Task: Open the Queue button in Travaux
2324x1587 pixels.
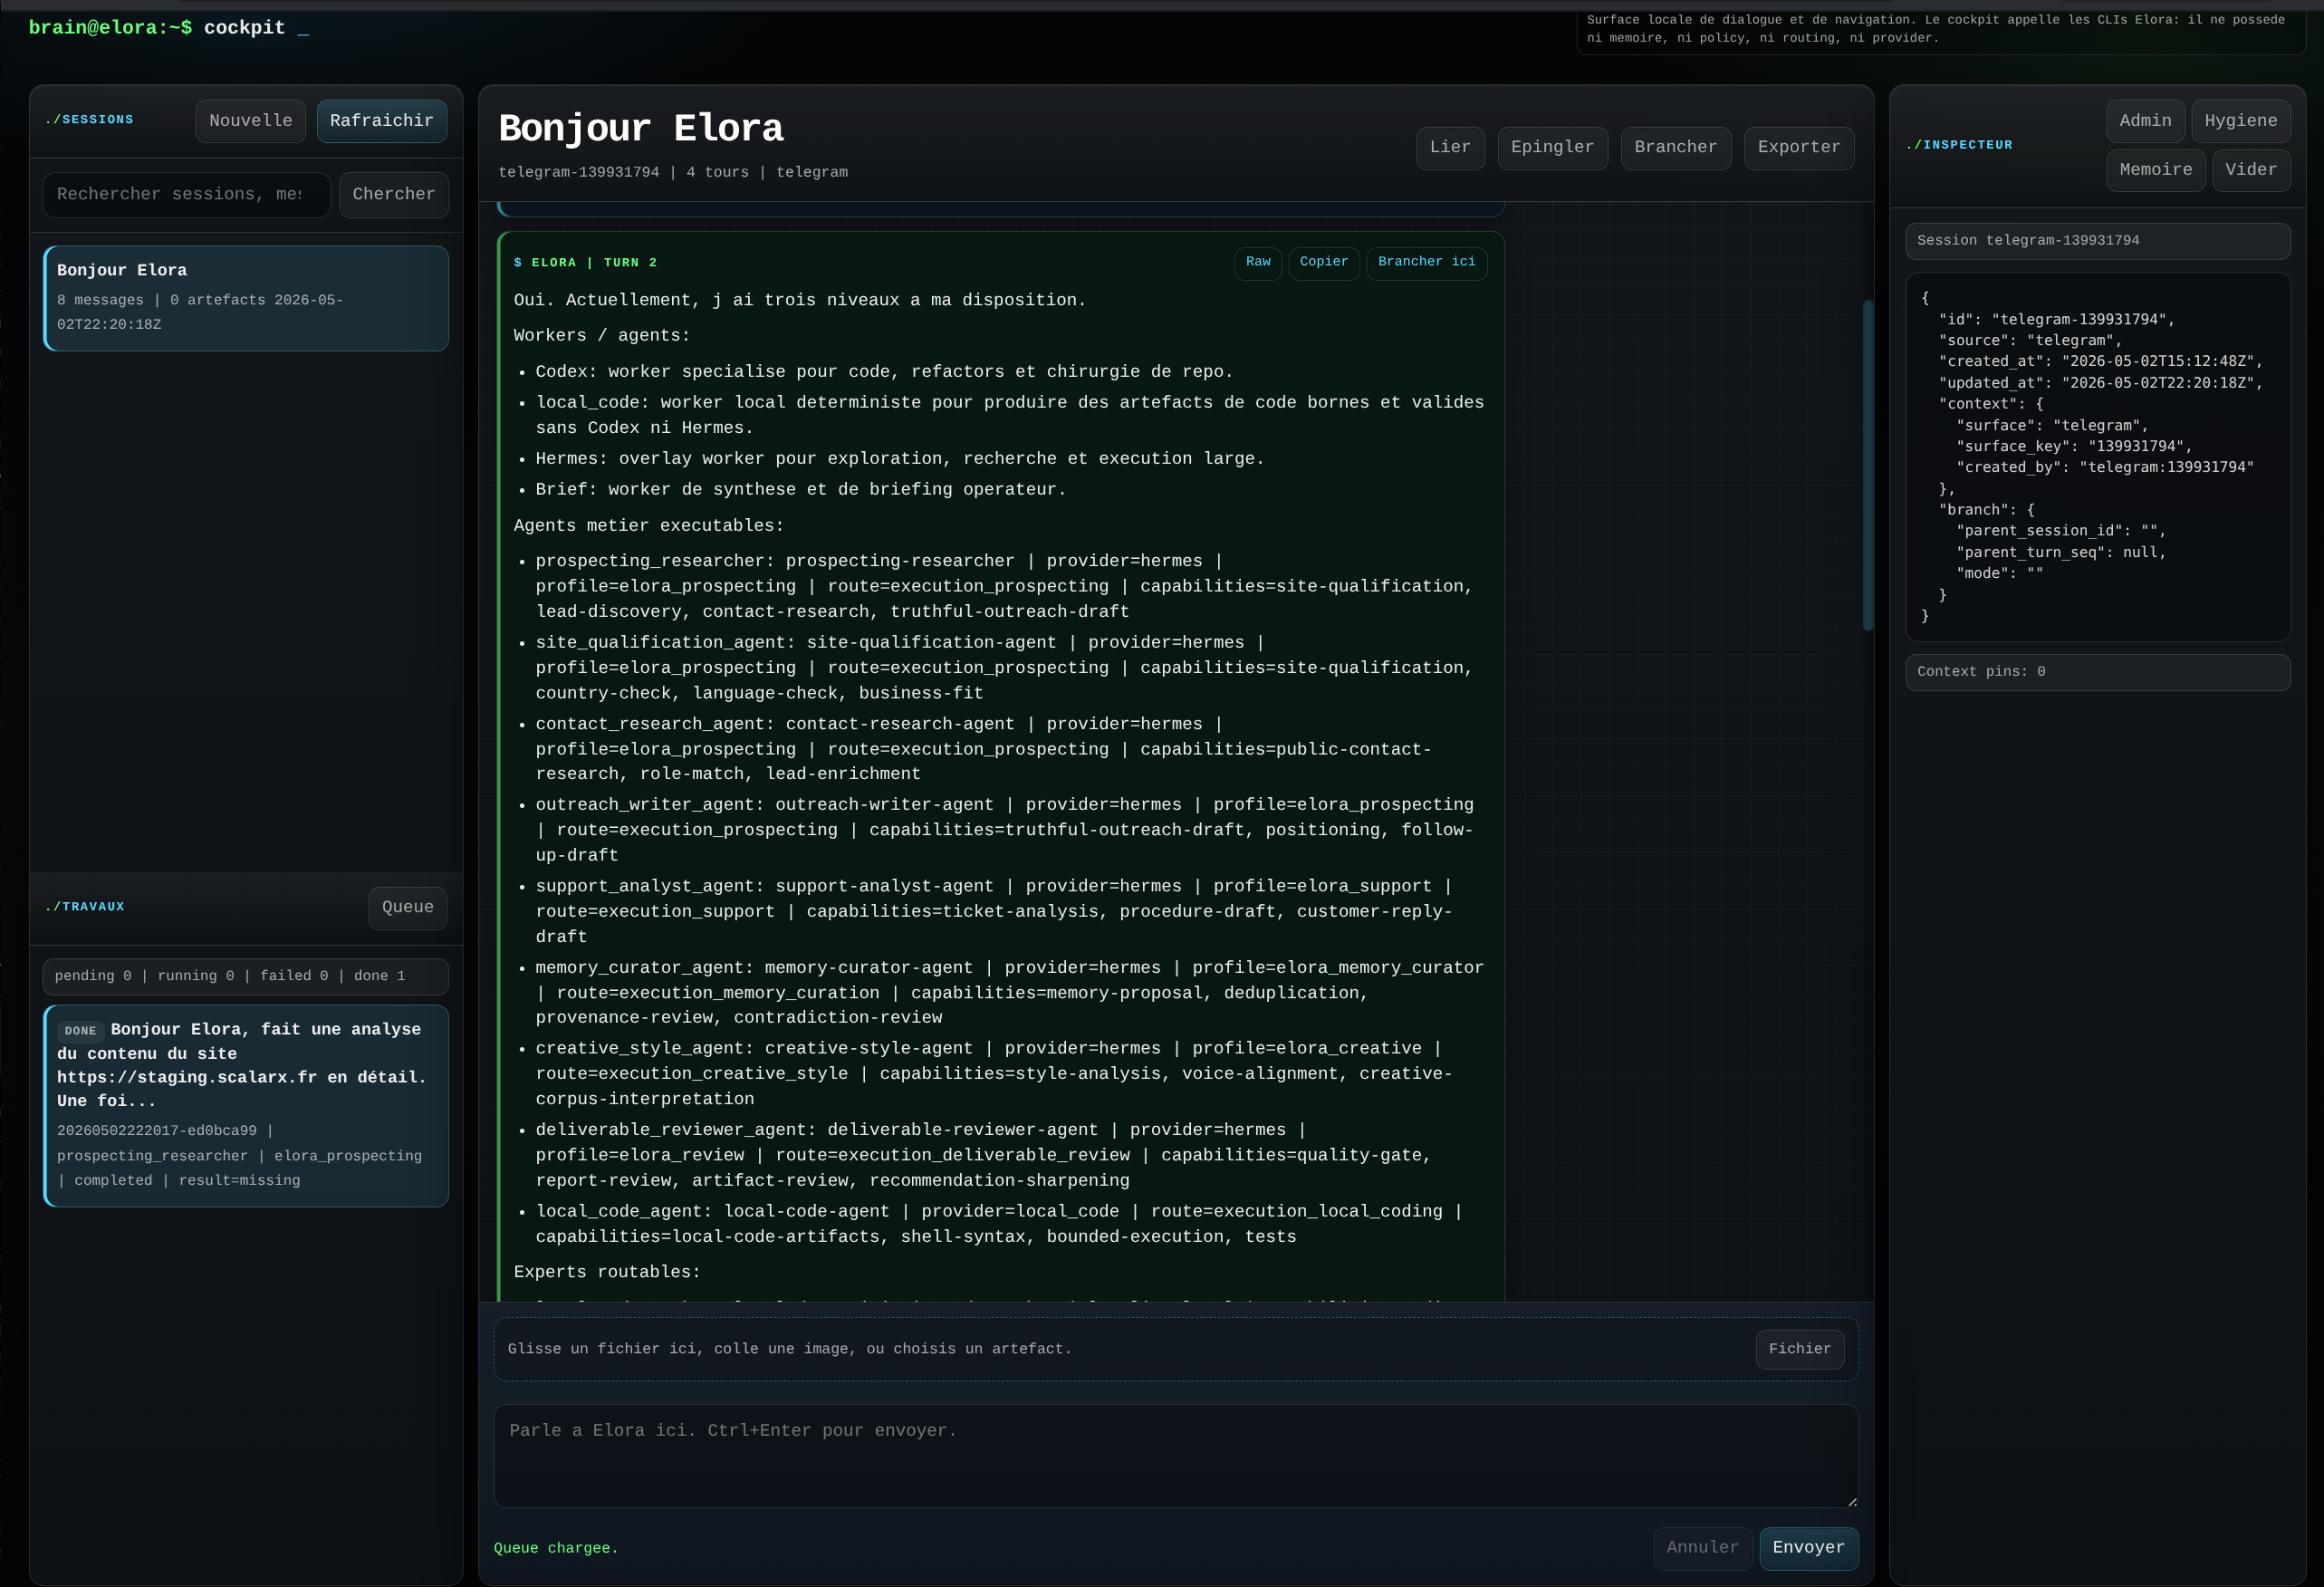Action: 407,907
